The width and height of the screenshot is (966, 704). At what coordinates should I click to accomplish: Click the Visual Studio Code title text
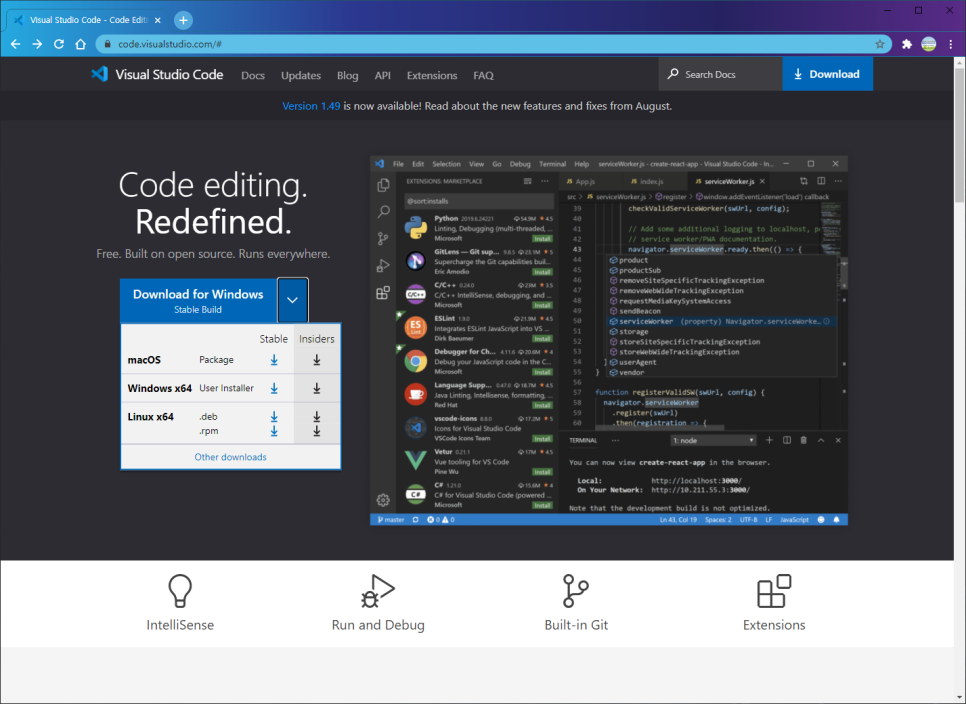169,75
